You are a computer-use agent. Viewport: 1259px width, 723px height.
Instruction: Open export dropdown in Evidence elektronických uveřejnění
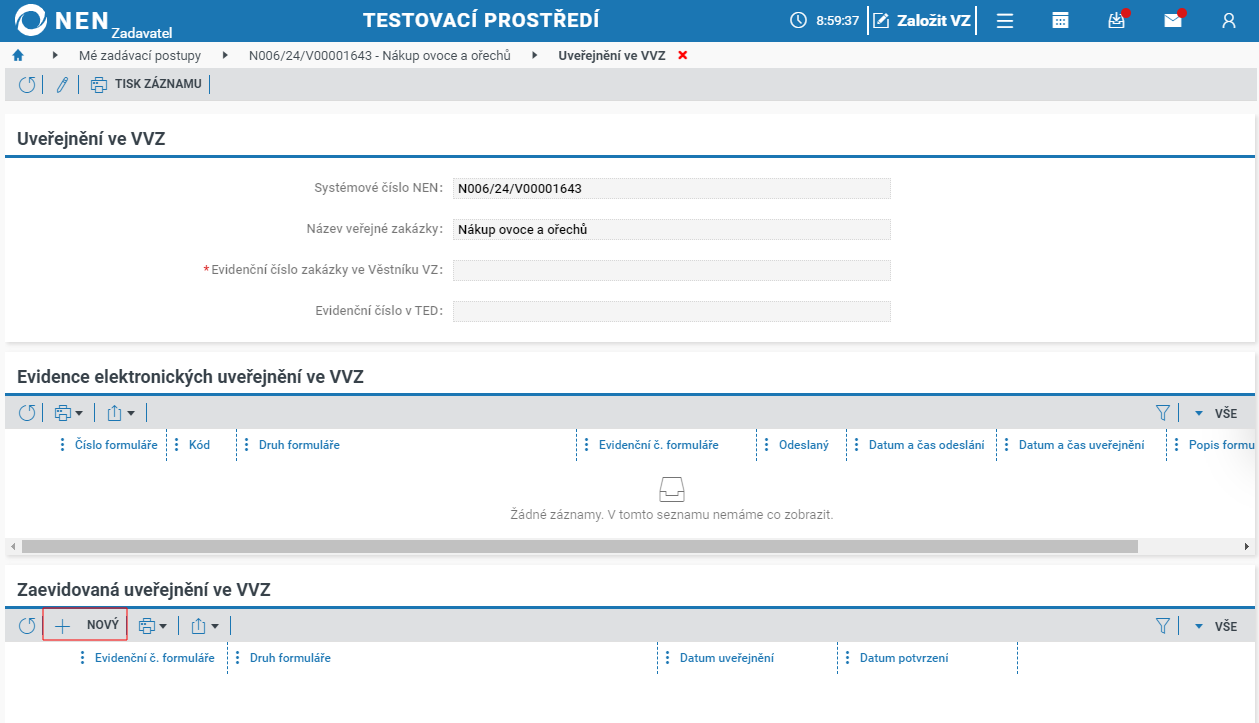coord(121,413)
